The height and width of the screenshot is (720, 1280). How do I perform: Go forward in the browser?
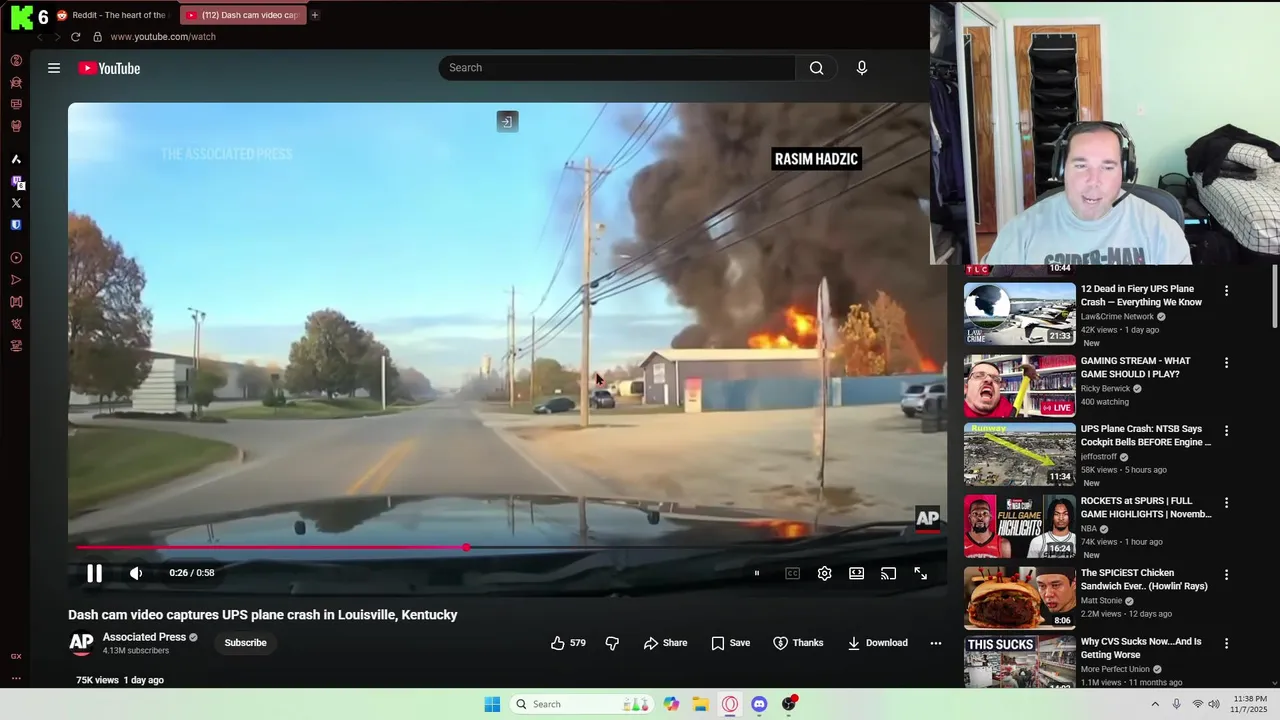[57, 37]
